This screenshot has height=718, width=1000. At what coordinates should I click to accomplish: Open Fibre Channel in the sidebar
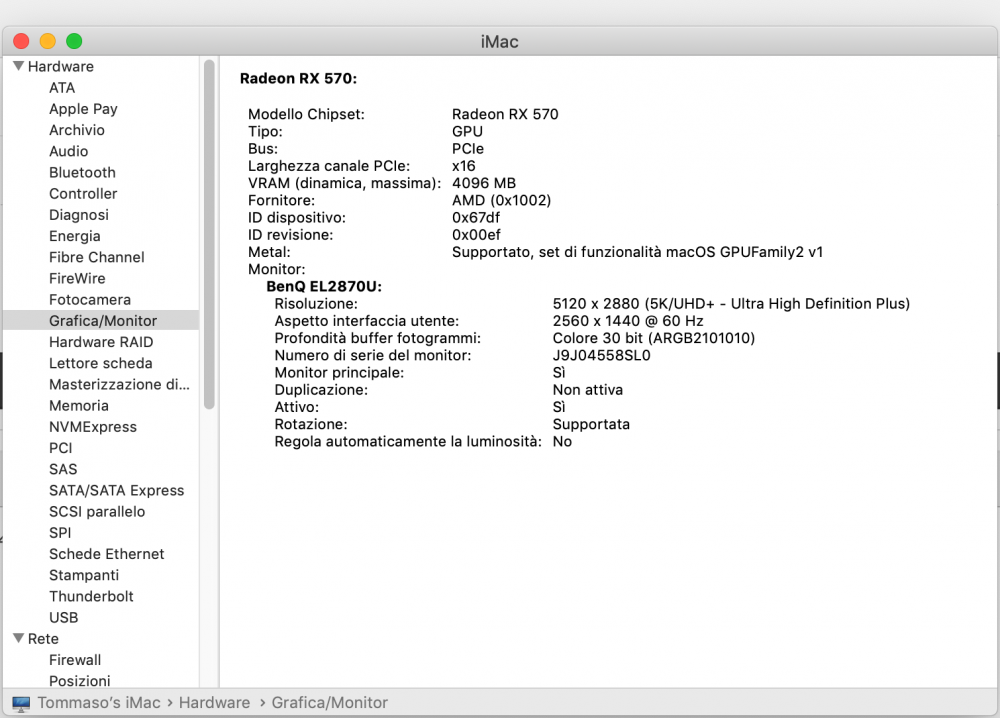[x=96, y=257]
